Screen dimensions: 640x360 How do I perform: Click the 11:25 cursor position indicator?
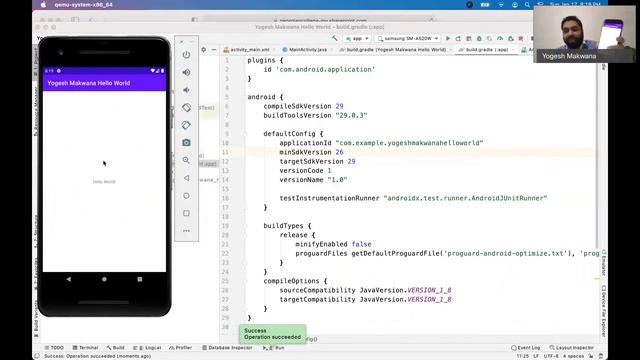pyautogui.click(x=522, y=356)
